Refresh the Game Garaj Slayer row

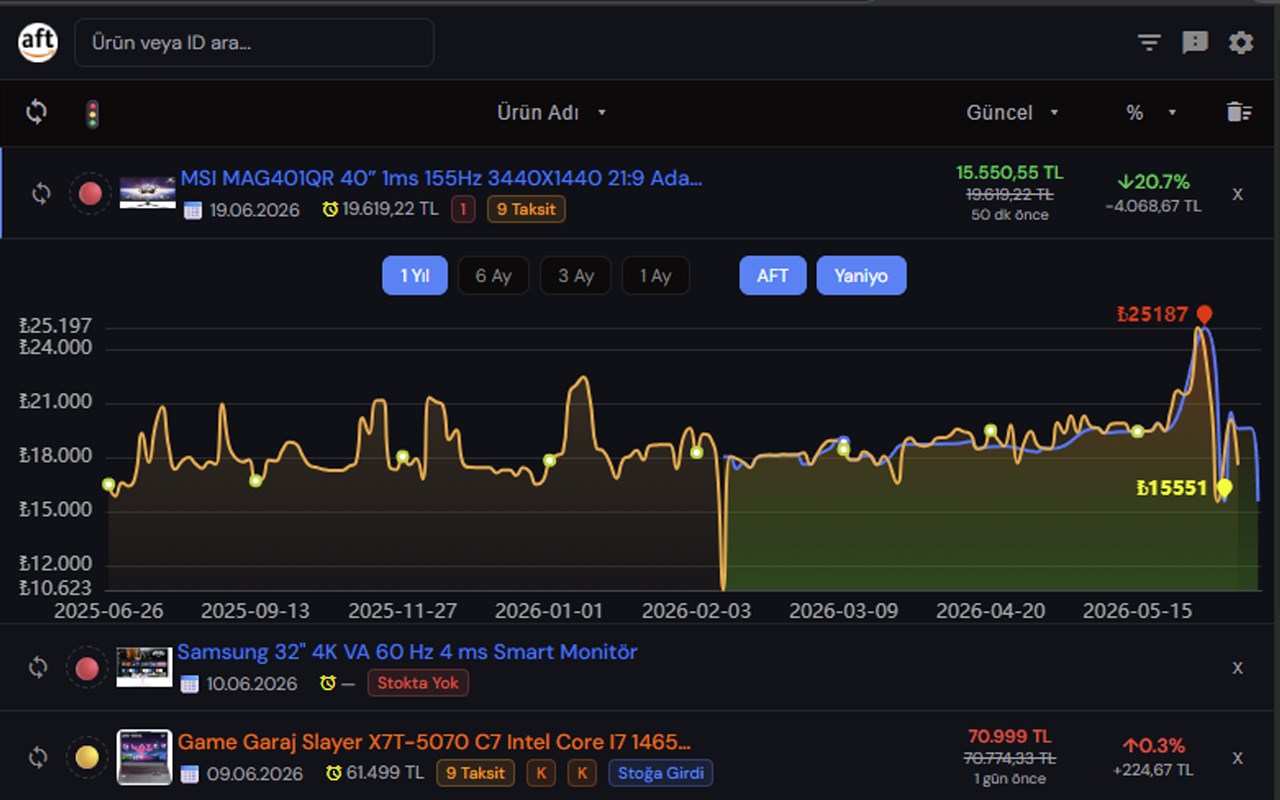coord(38,757)
